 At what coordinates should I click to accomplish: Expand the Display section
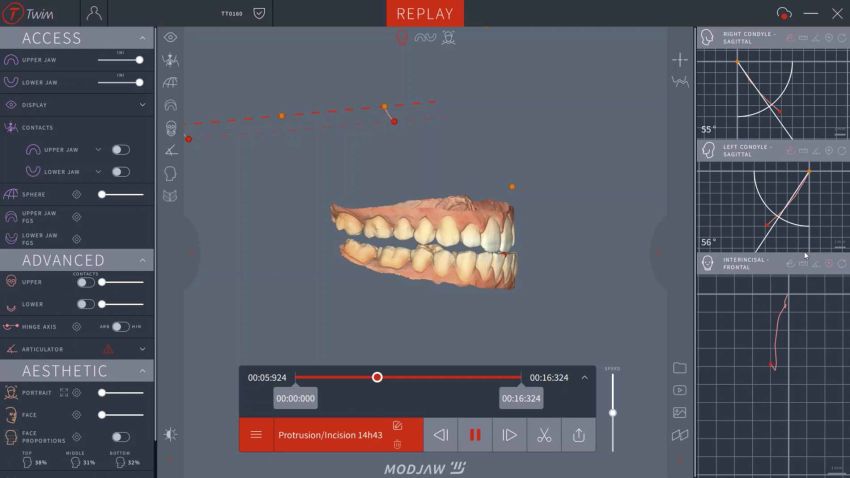pos(142,105)
